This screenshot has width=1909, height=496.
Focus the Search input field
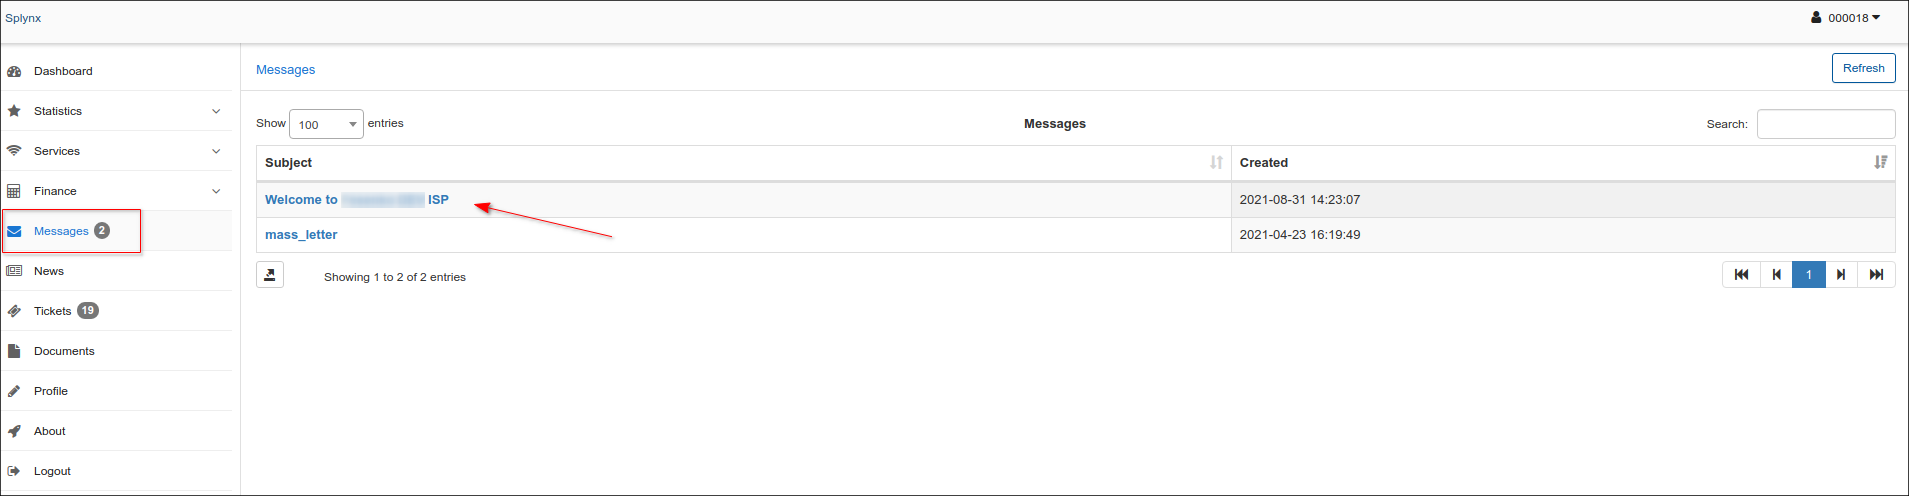1825,124
